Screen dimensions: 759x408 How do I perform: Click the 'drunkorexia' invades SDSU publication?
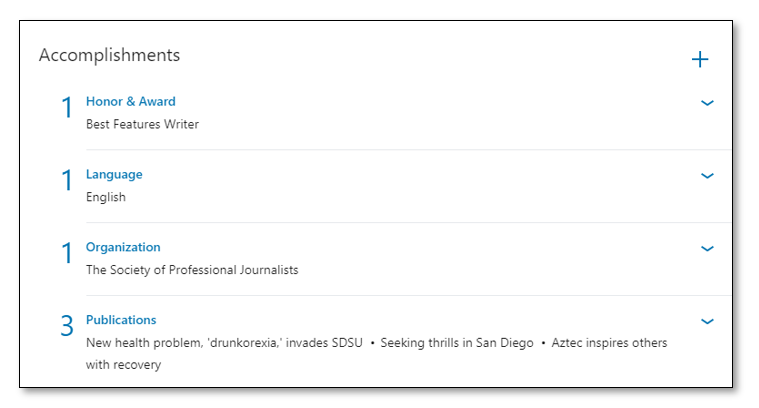[x=224, y=343]
